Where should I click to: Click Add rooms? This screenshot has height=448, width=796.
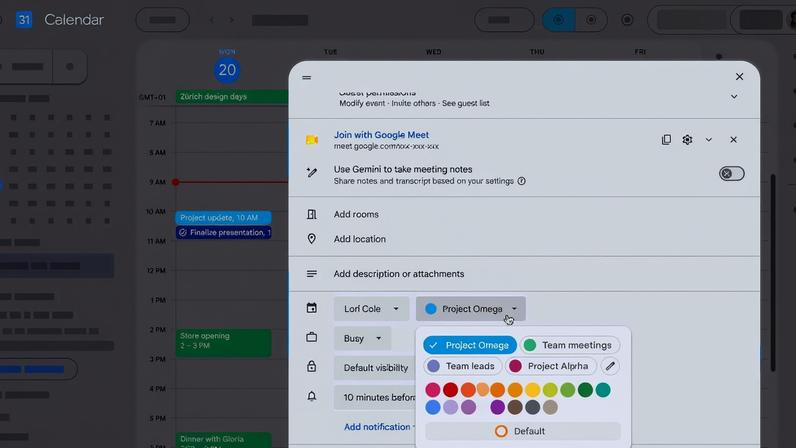click(x=356, y=214)
